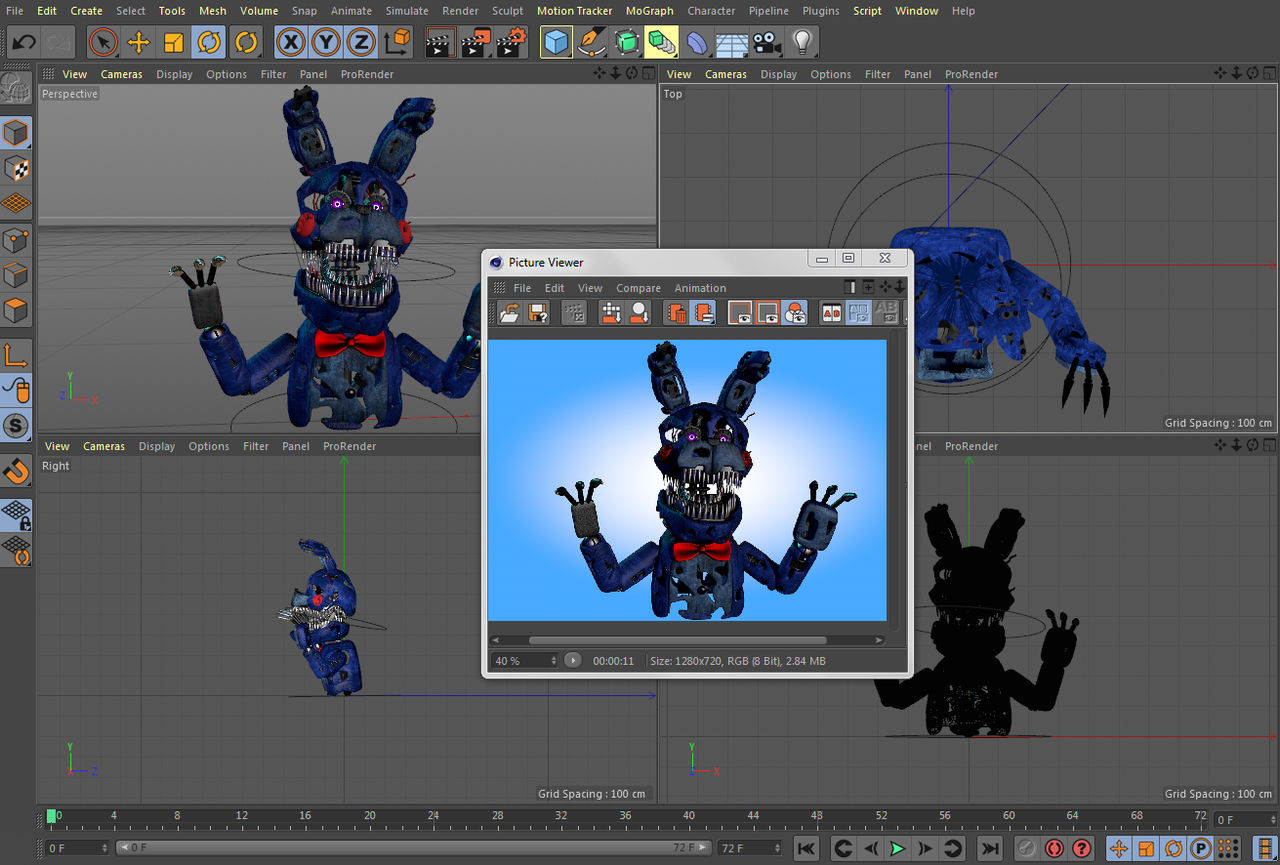Viewport: 1280px width, 865px height.
Task: Click stepper arrows of 72 F end field
Action: (779, 848)
